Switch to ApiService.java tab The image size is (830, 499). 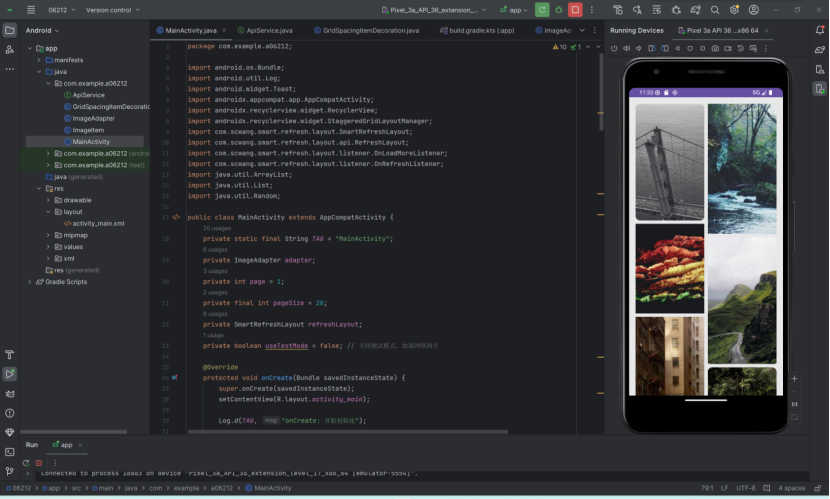[x=265, y=31]
